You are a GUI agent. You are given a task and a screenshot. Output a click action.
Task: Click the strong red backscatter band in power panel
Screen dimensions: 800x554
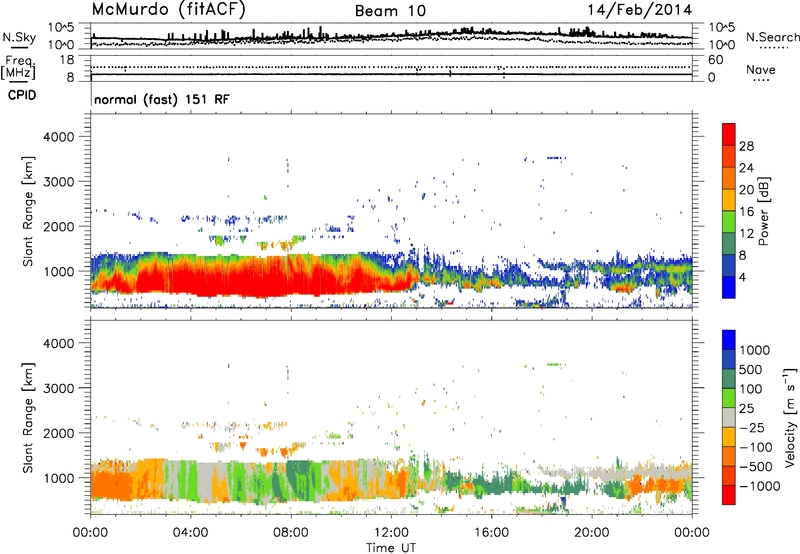point(255,278)
